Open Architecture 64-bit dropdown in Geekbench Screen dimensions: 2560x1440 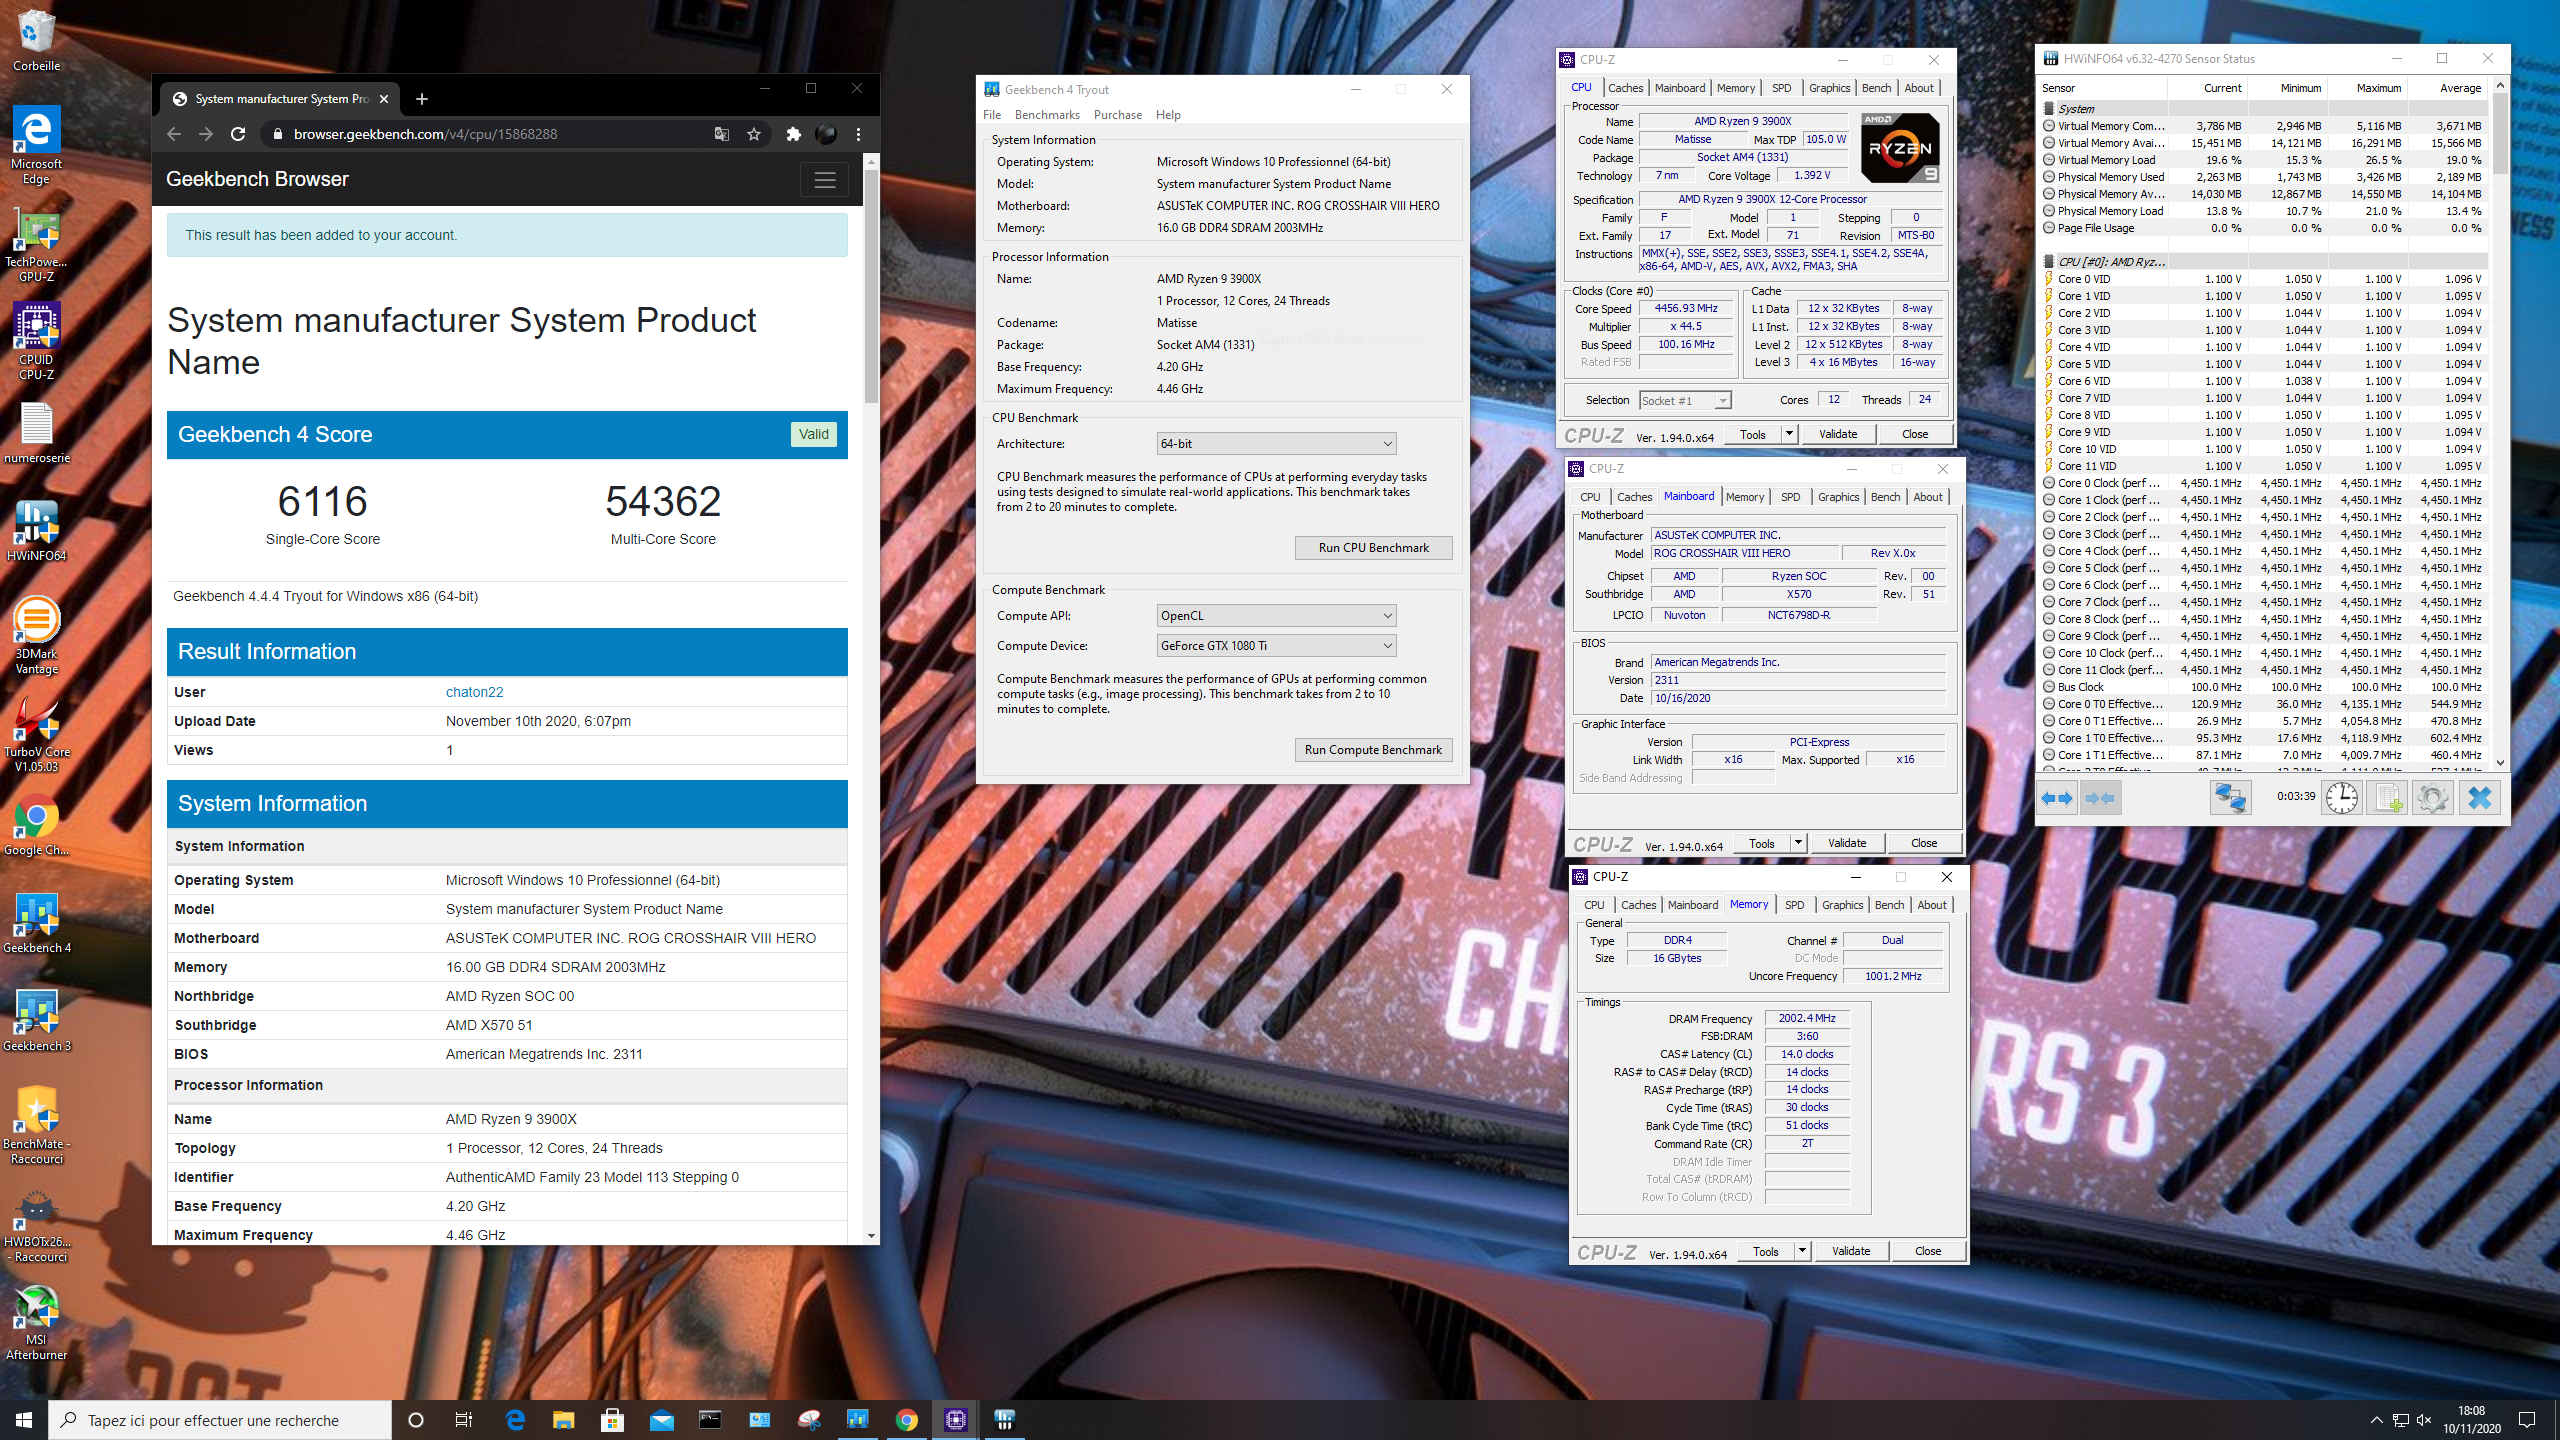tap(1276, 444)
